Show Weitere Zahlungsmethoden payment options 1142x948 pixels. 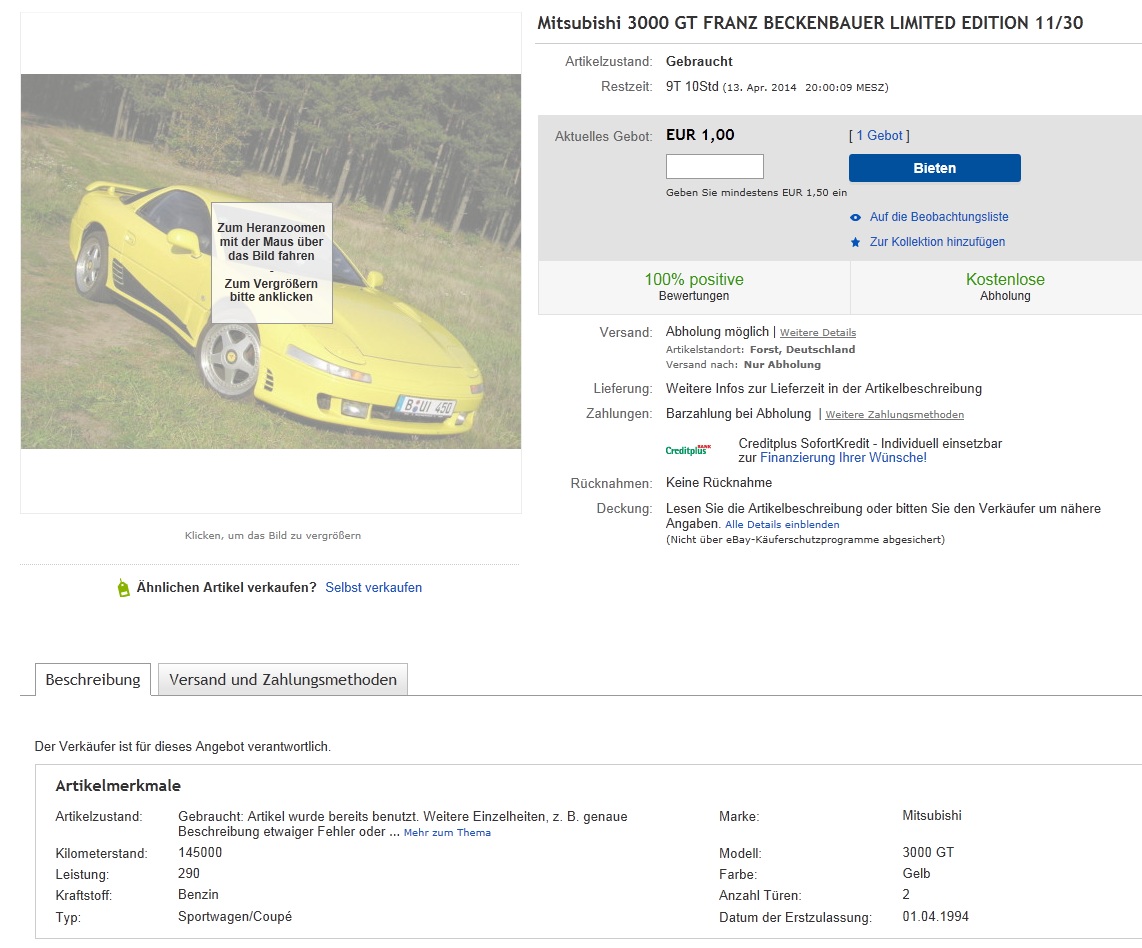[894, 415]
